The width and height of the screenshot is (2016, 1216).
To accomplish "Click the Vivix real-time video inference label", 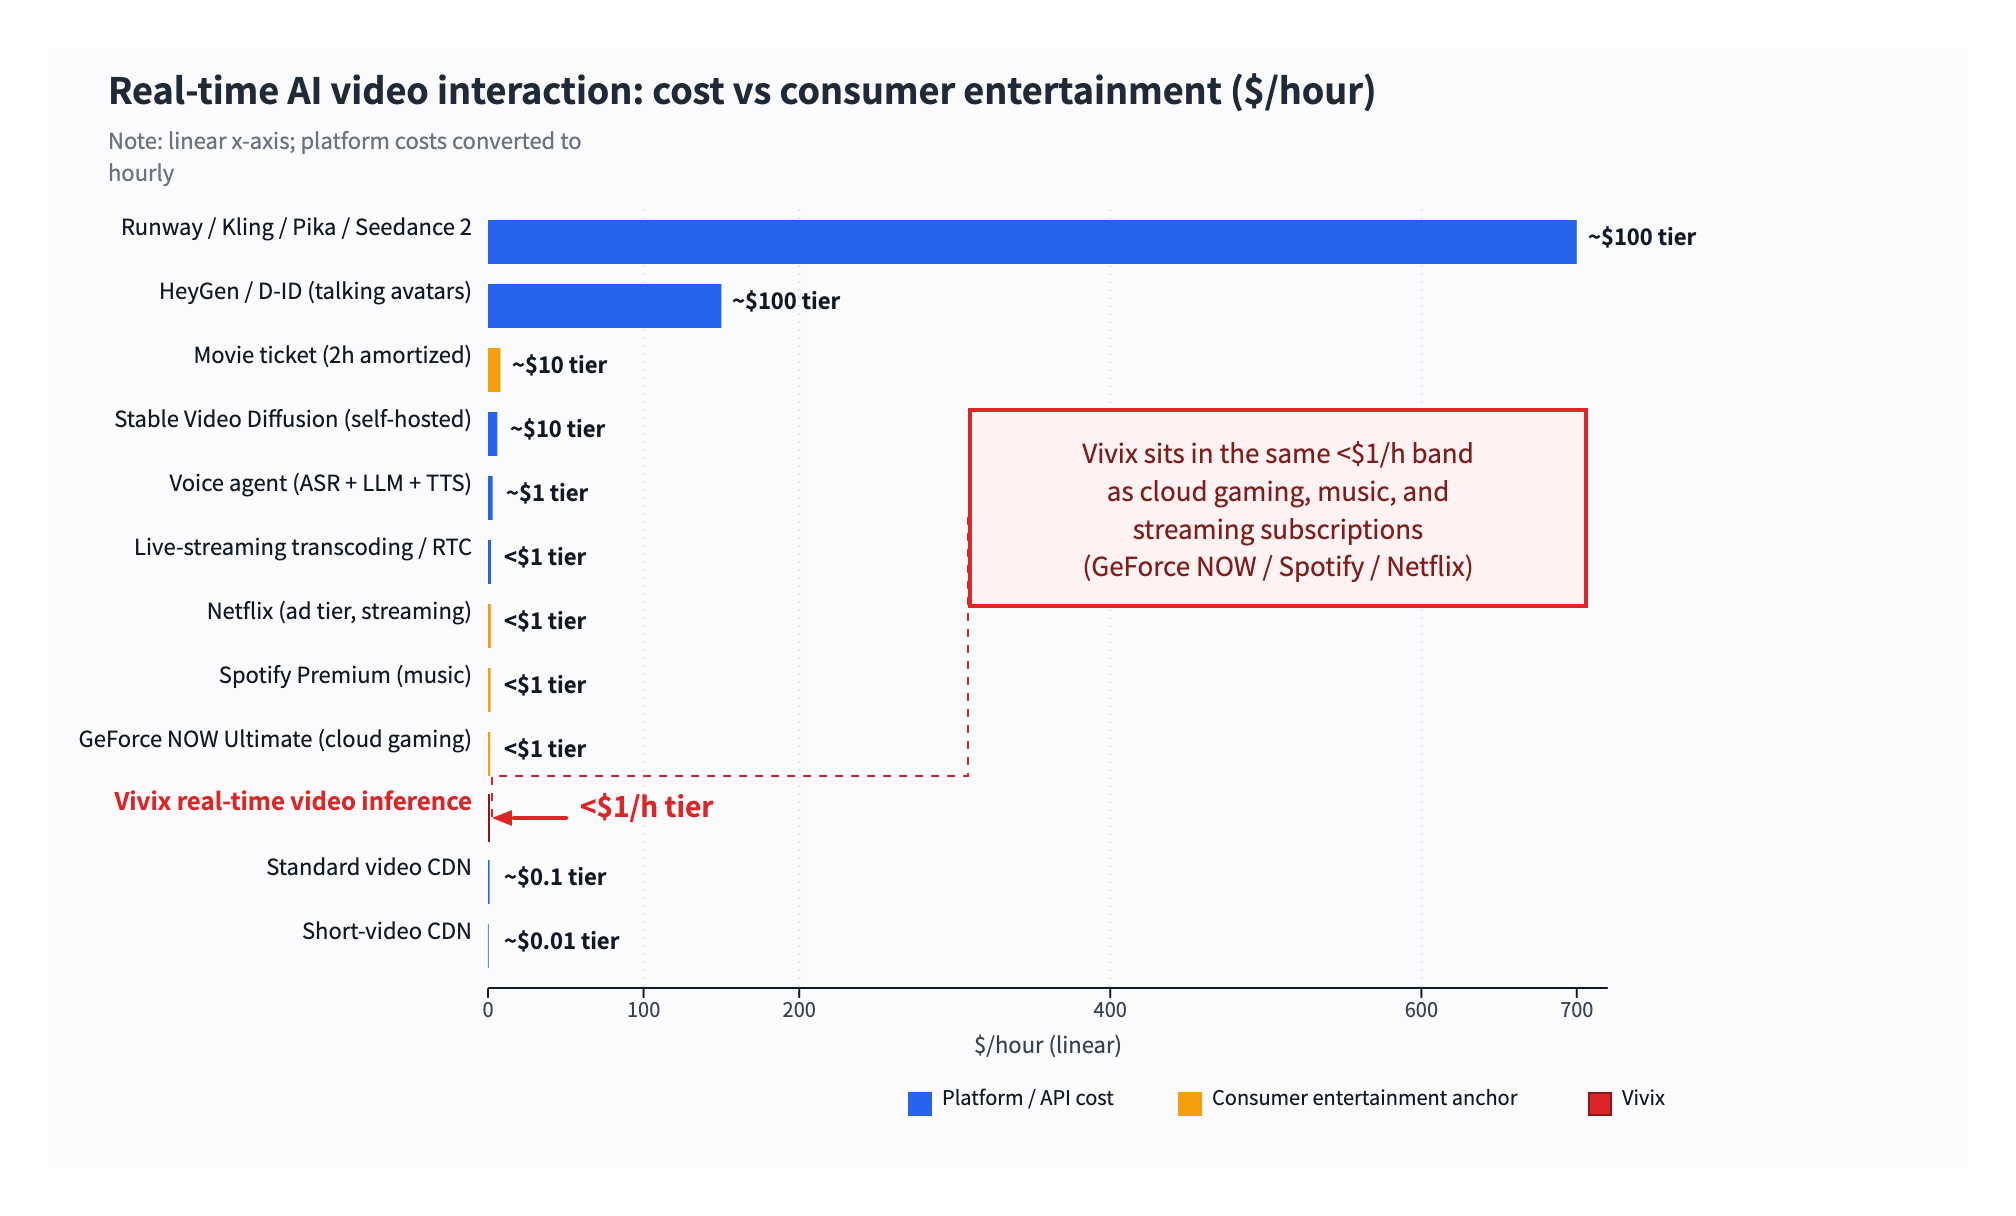I will (292, 802).
